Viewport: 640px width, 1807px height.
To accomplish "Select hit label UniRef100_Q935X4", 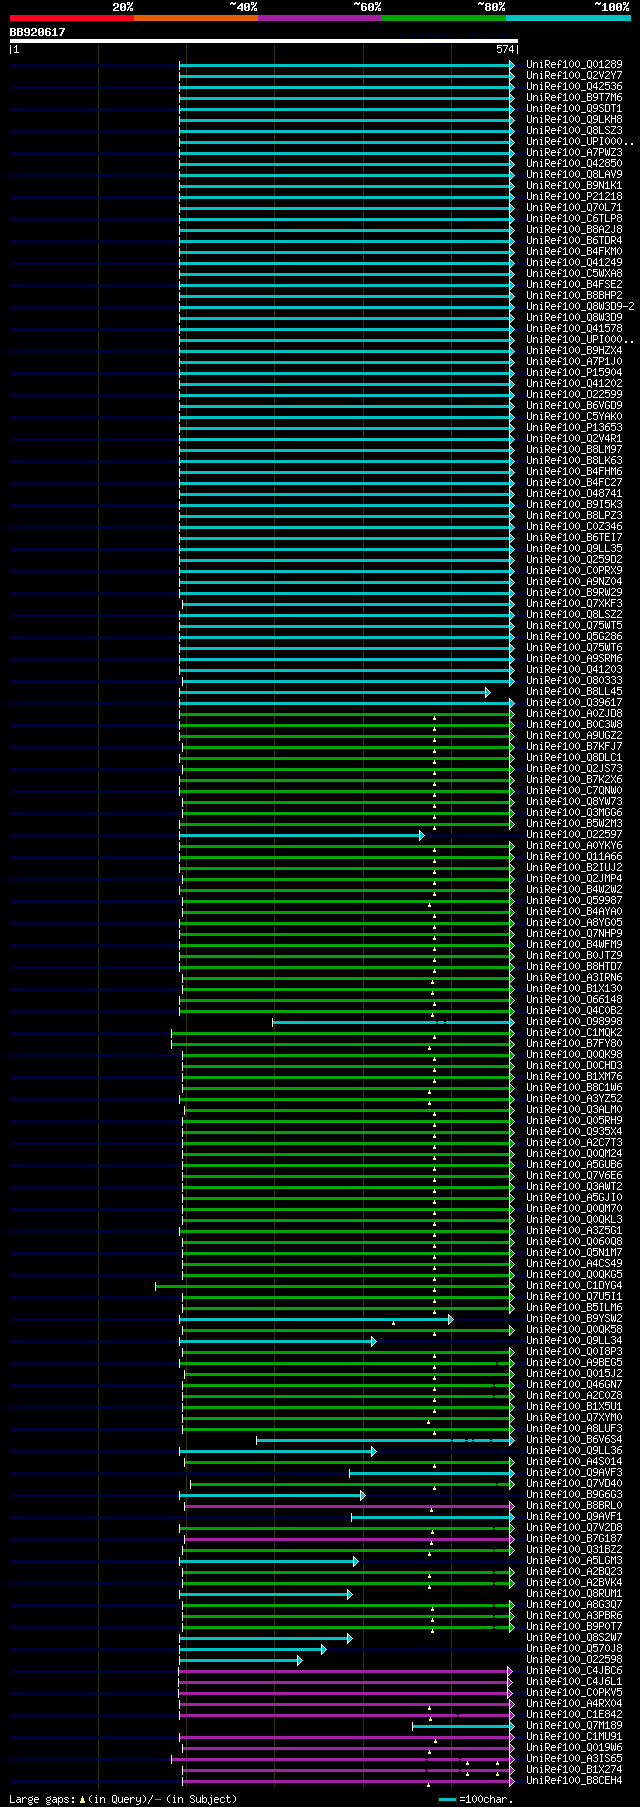I will 574,1132.
